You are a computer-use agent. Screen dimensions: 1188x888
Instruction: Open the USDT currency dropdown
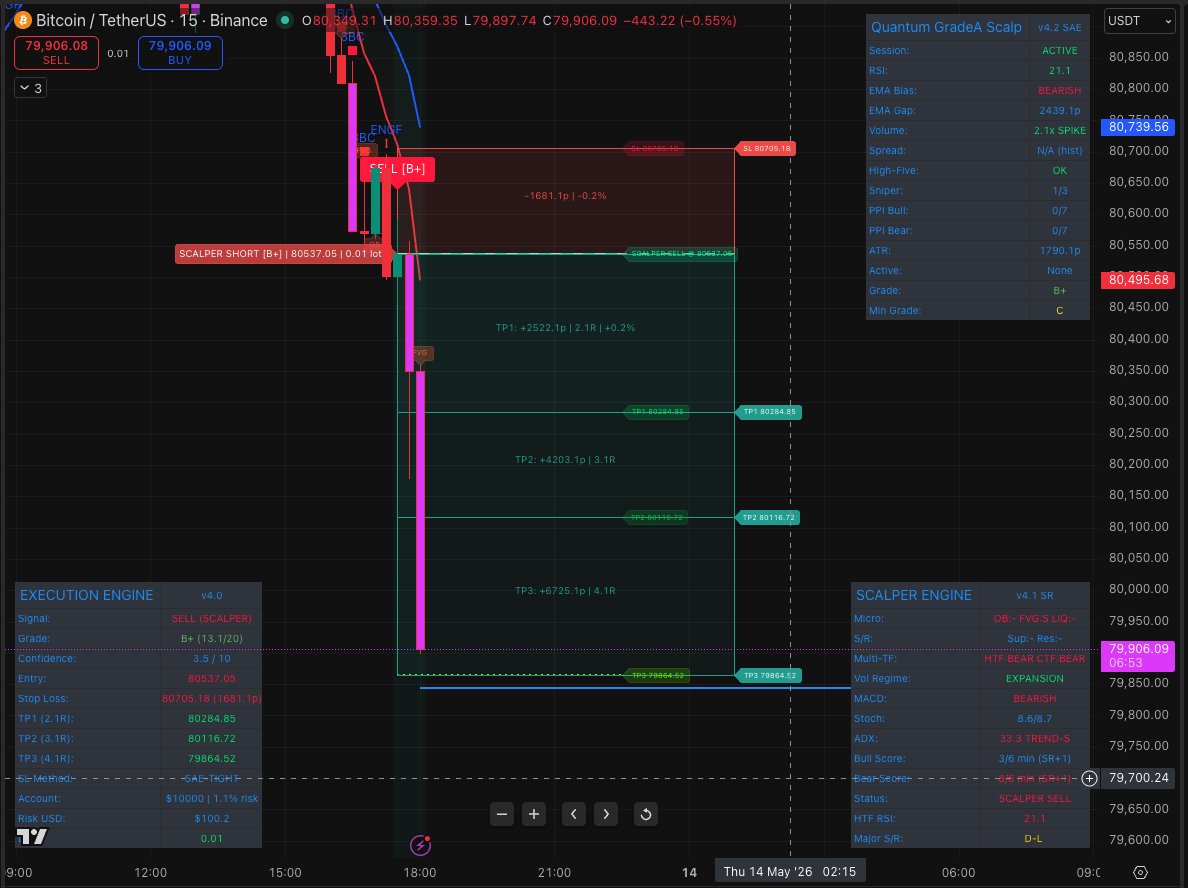[1140, 20]
